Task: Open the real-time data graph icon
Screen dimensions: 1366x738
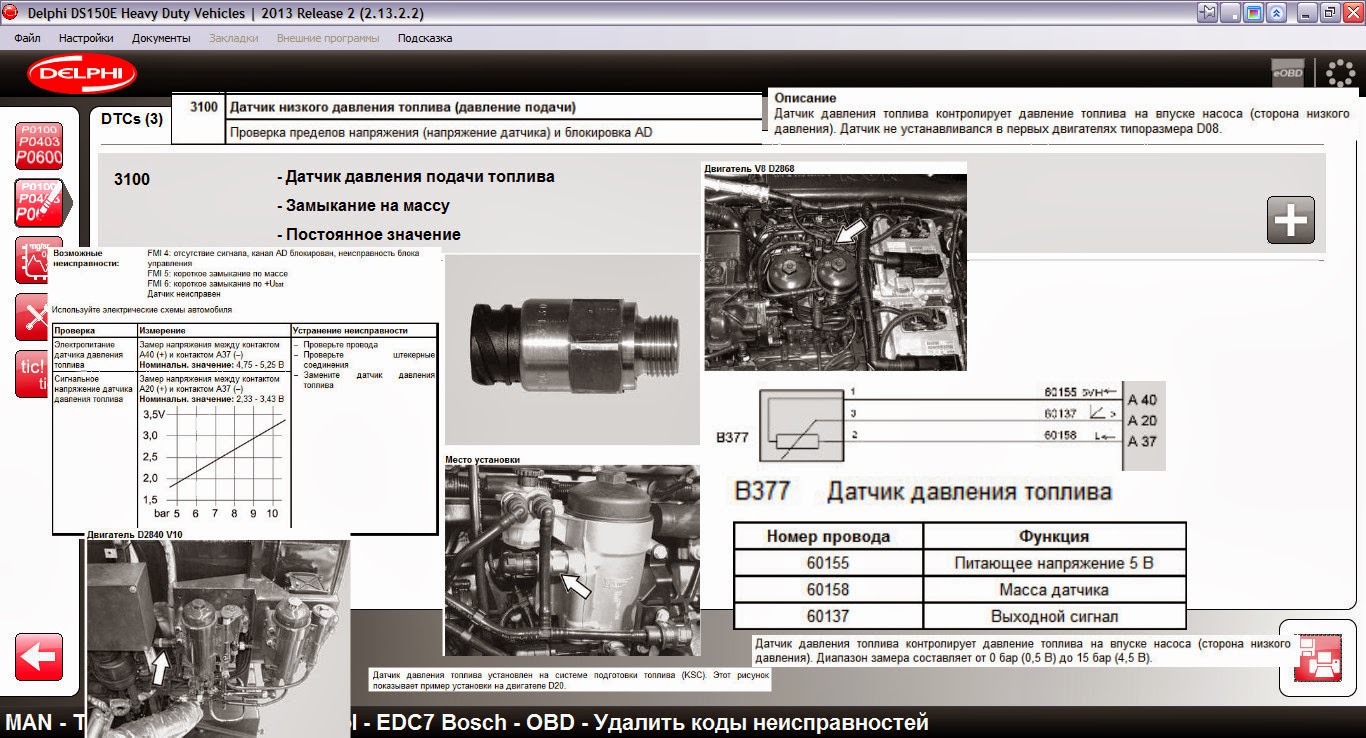Action: tap(33, 262)
